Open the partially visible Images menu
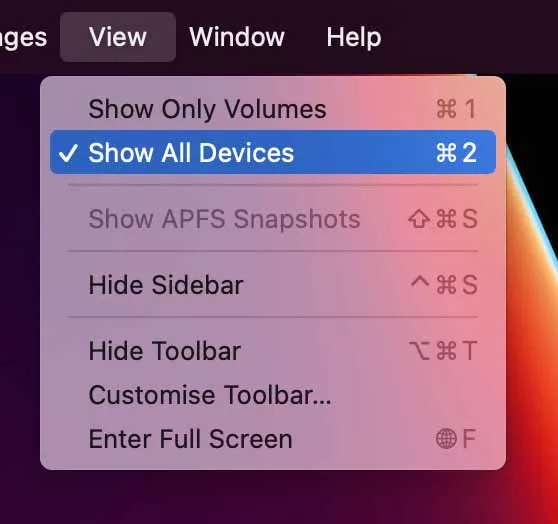558x524 pixels. [x=23, y=38]
